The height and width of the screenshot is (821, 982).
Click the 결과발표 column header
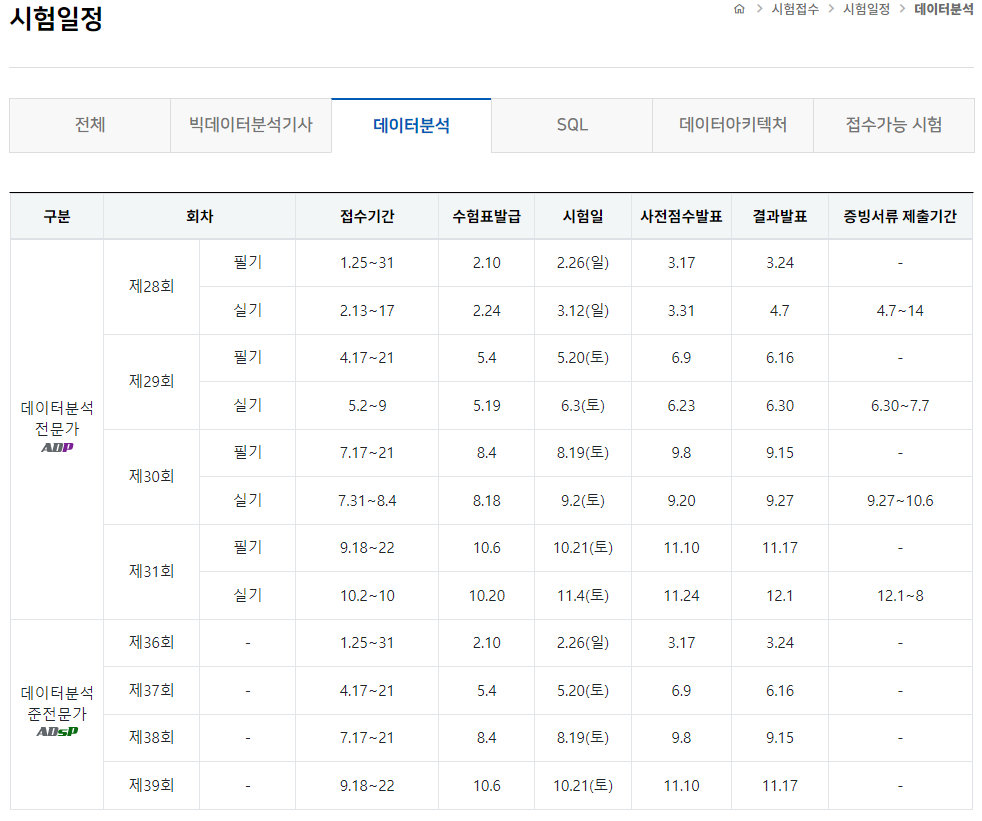780,217
